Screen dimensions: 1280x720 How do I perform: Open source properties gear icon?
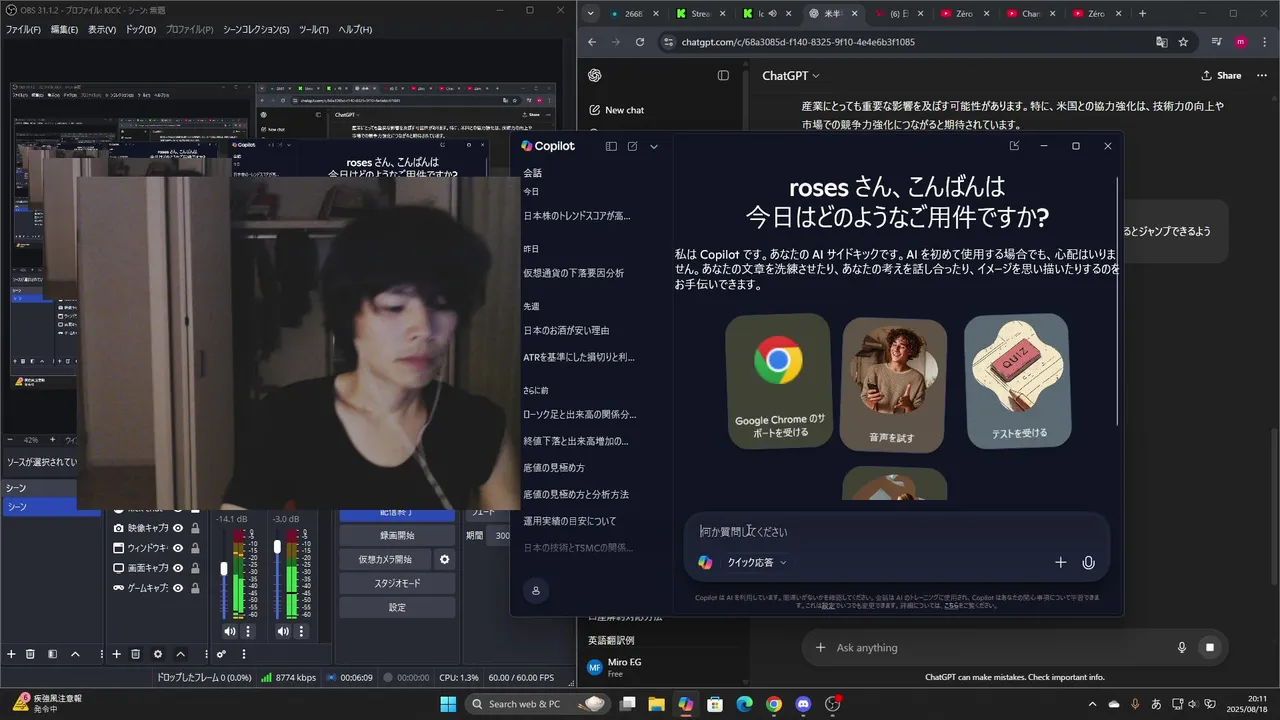tap(158, 654)
